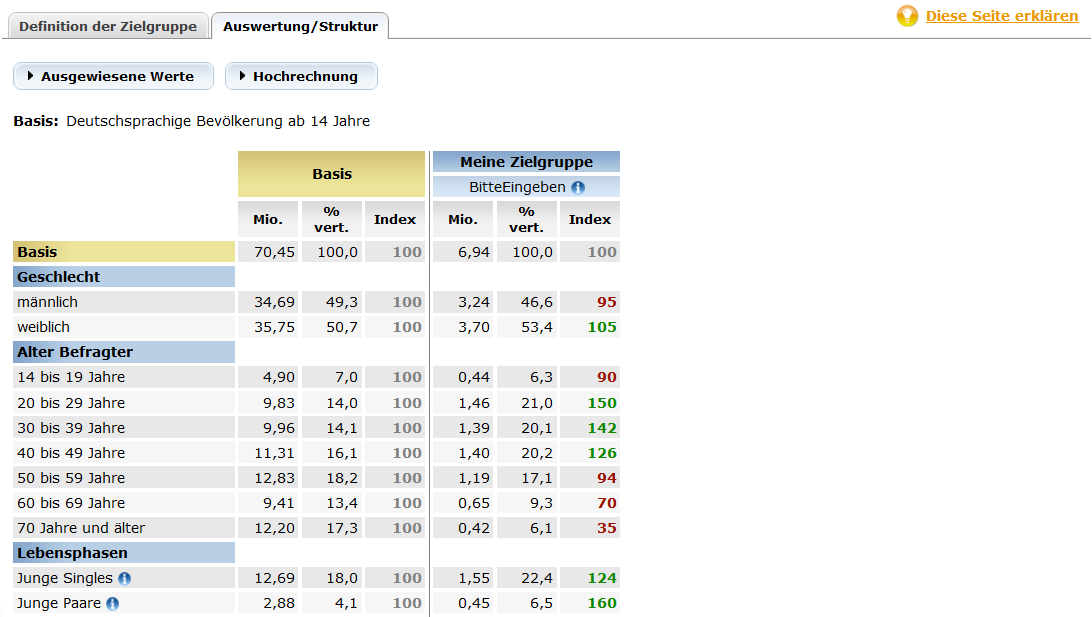The image size is (1092, 617).
Task: Expand the Ausgewiesene Werte dropdown
Action: click(113, 76)
